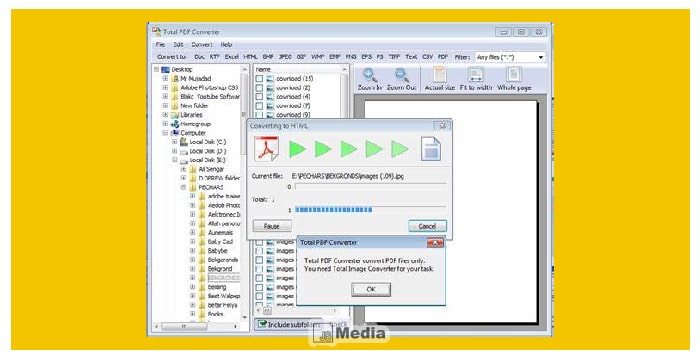Choose JPEG in the Convert to bar
The width and height of the screenshot is (700, 360).
[285, 57]
